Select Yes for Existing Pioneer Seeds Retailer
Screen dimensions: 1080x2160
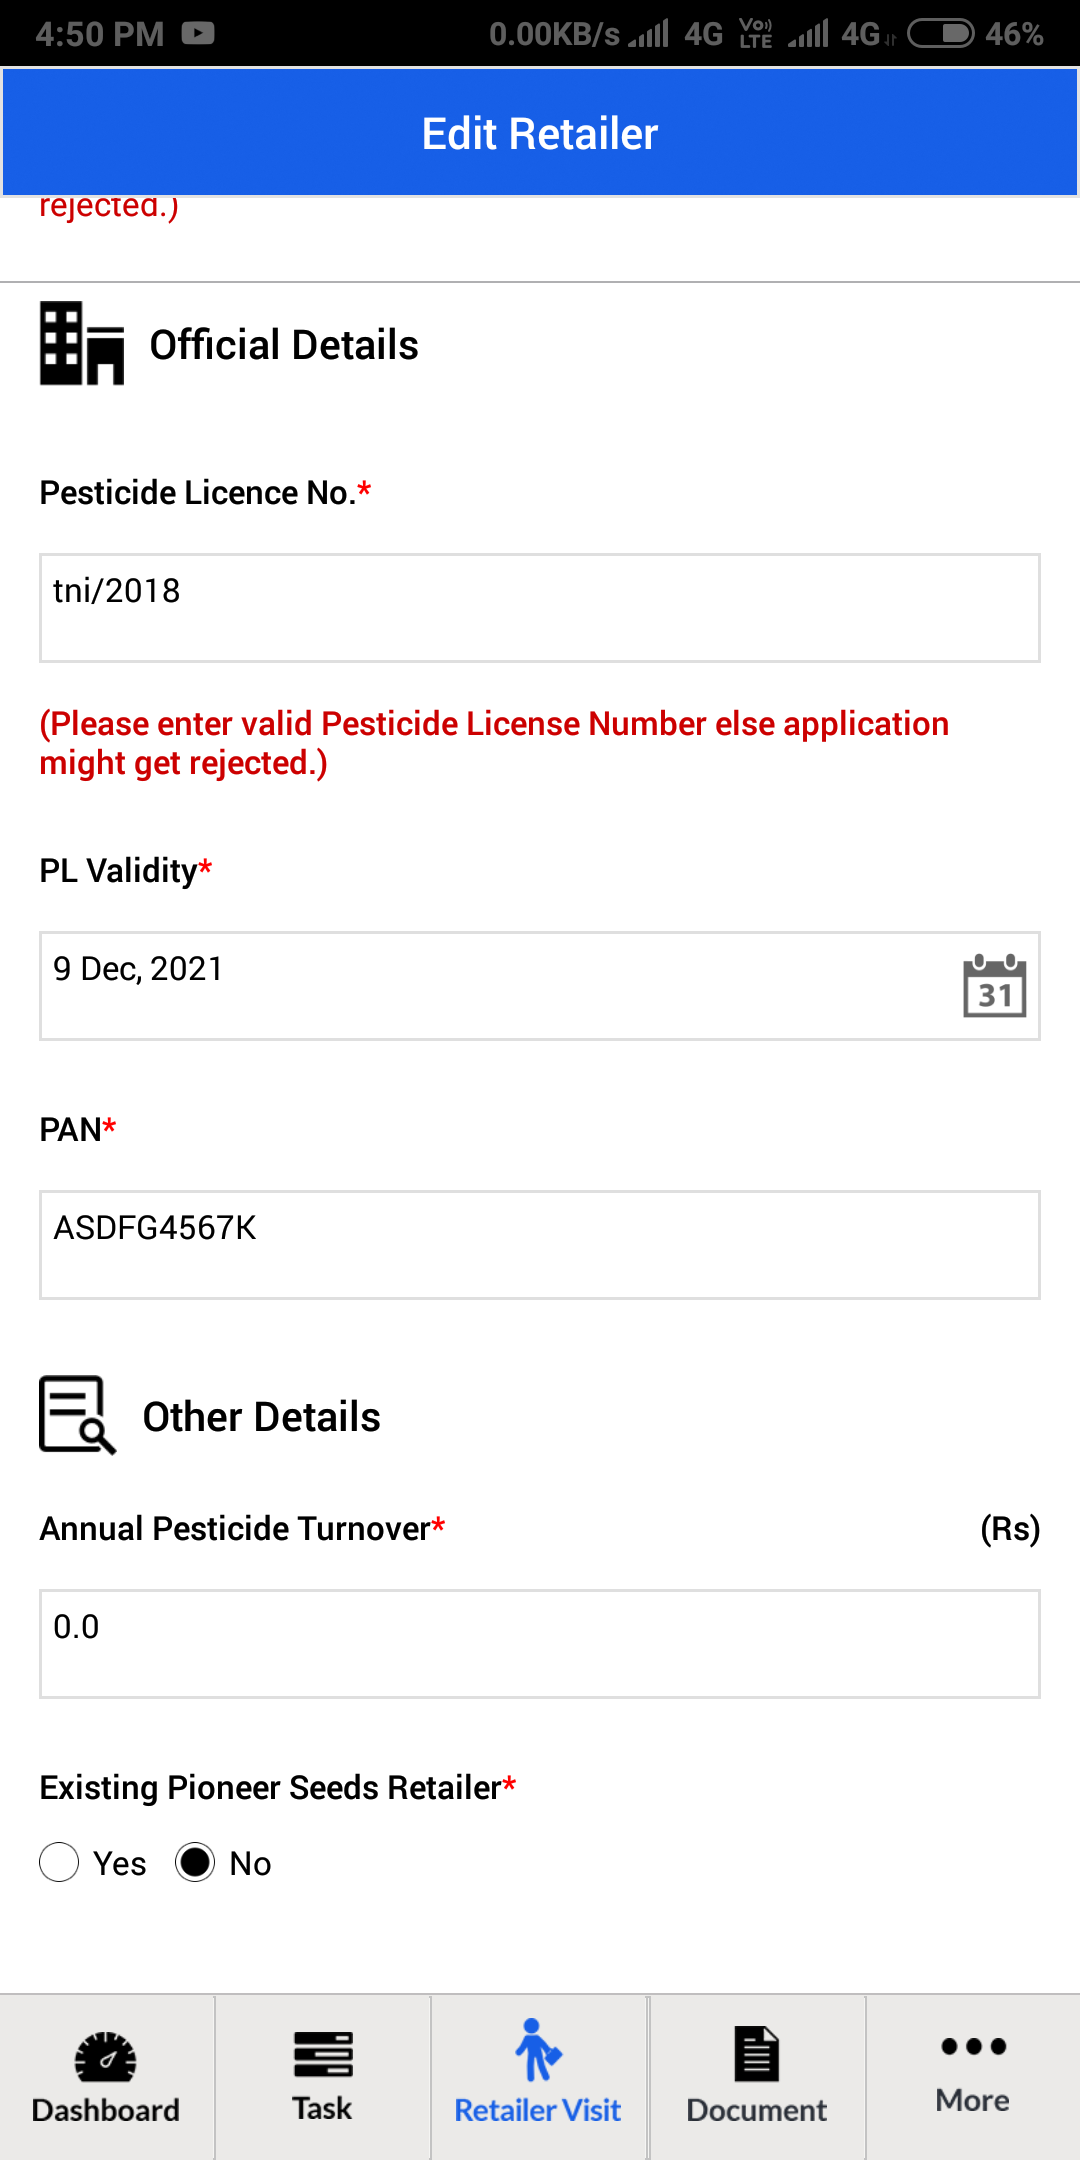click(59, 1862)
